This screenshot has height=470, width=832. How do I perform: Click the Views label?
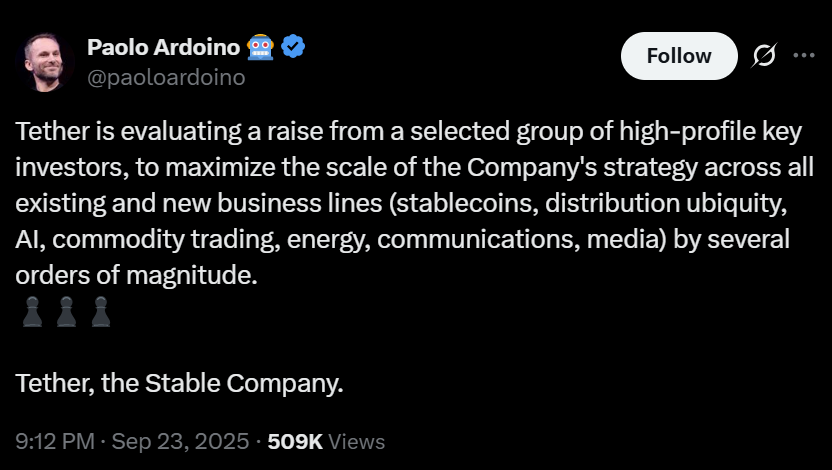point(357,441)
